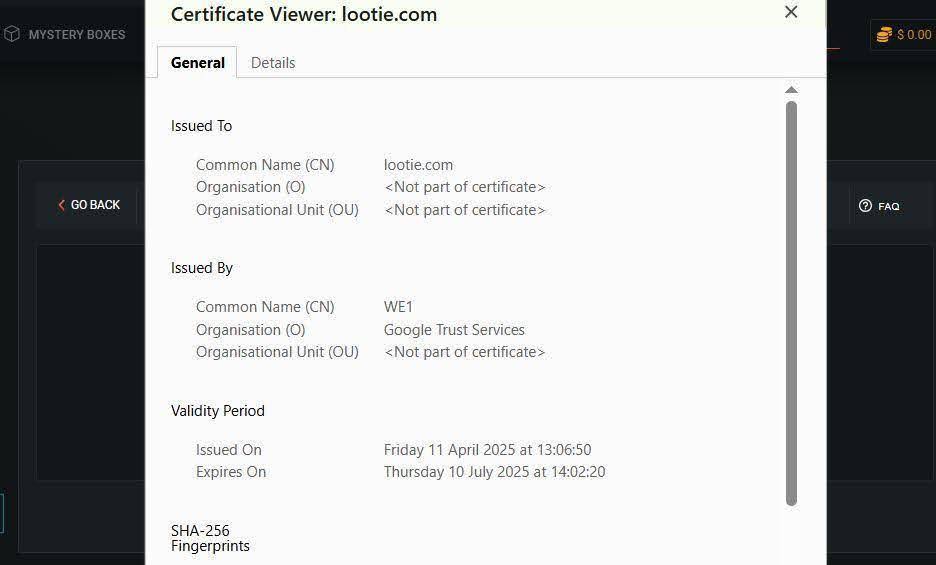Click the Certificate Viewer title text
The image size is (936, 565).
304,14
